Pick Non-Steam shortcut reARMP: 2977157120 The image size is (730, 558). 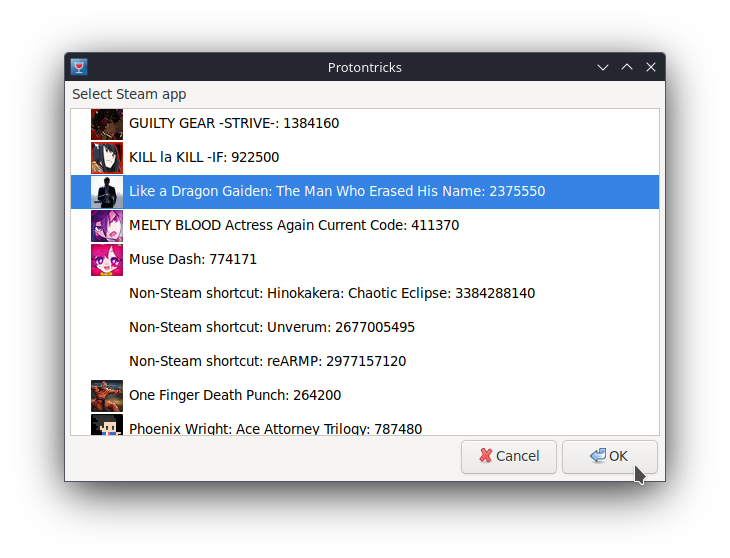click(365, 362)
